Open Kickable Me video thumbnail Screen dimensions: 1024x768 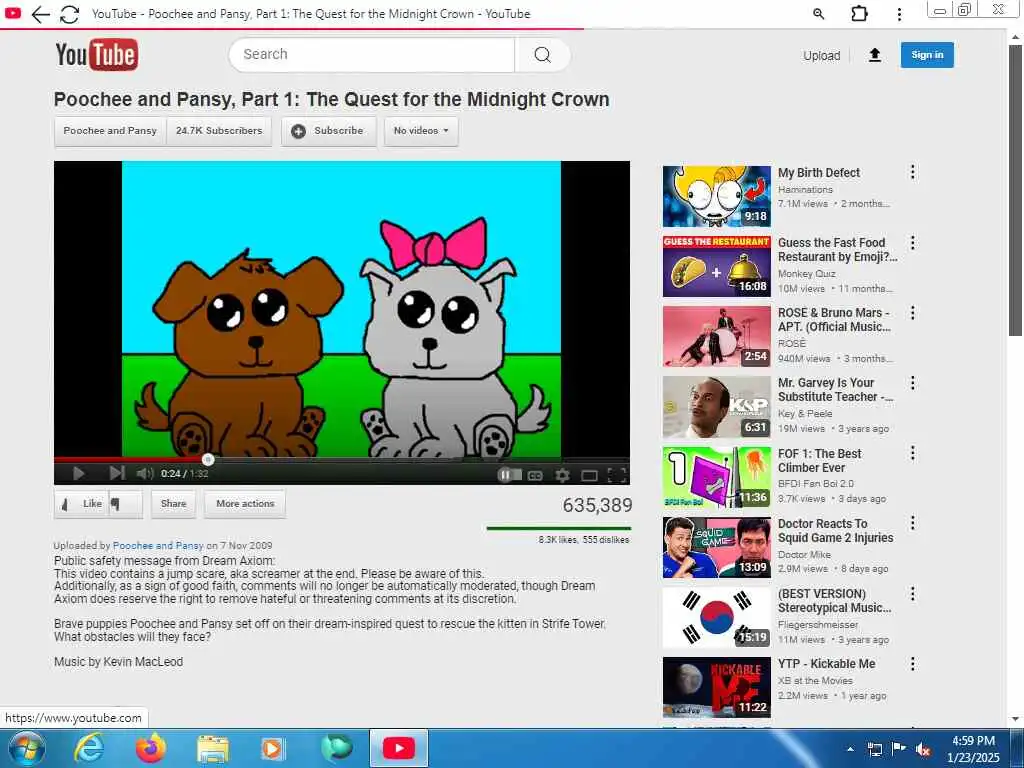[x=716, y=687]
